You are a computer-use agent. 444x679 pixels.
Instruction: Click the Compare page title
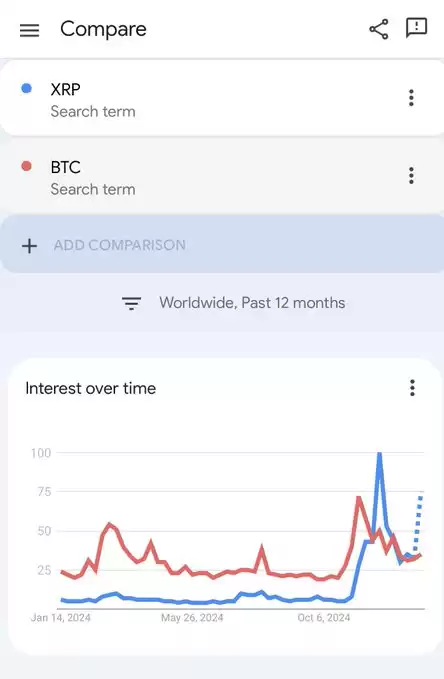point(103,29)
